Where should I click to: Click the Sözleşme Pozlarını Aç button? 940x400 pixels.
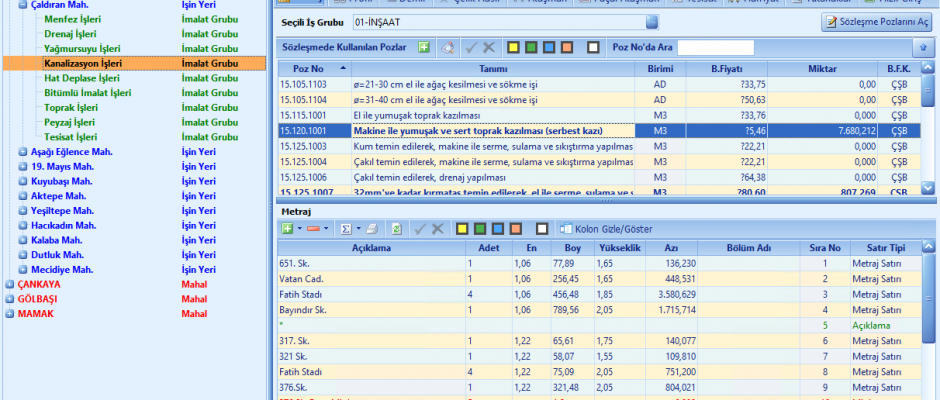pos(871,21)
